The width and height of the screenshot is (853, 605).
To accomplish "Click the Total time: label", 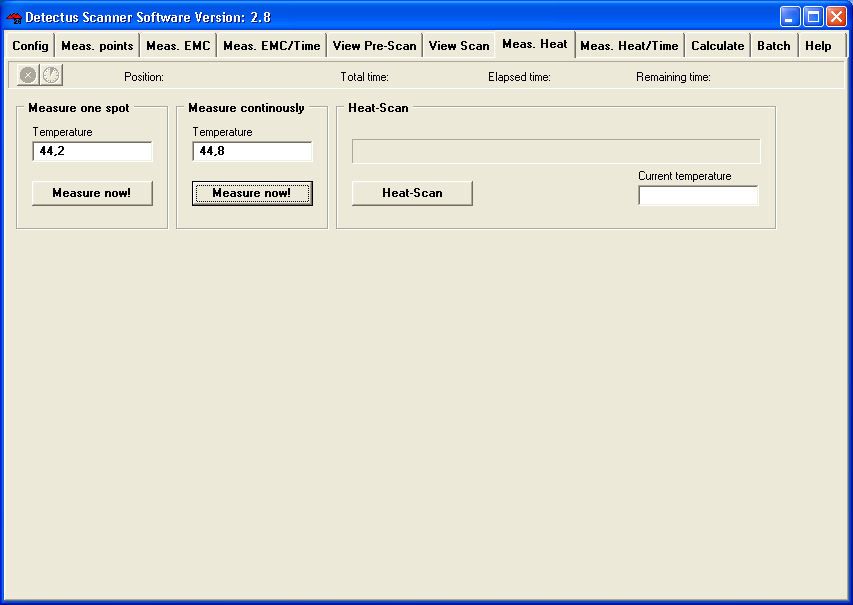I will click(x=364, y=77).
